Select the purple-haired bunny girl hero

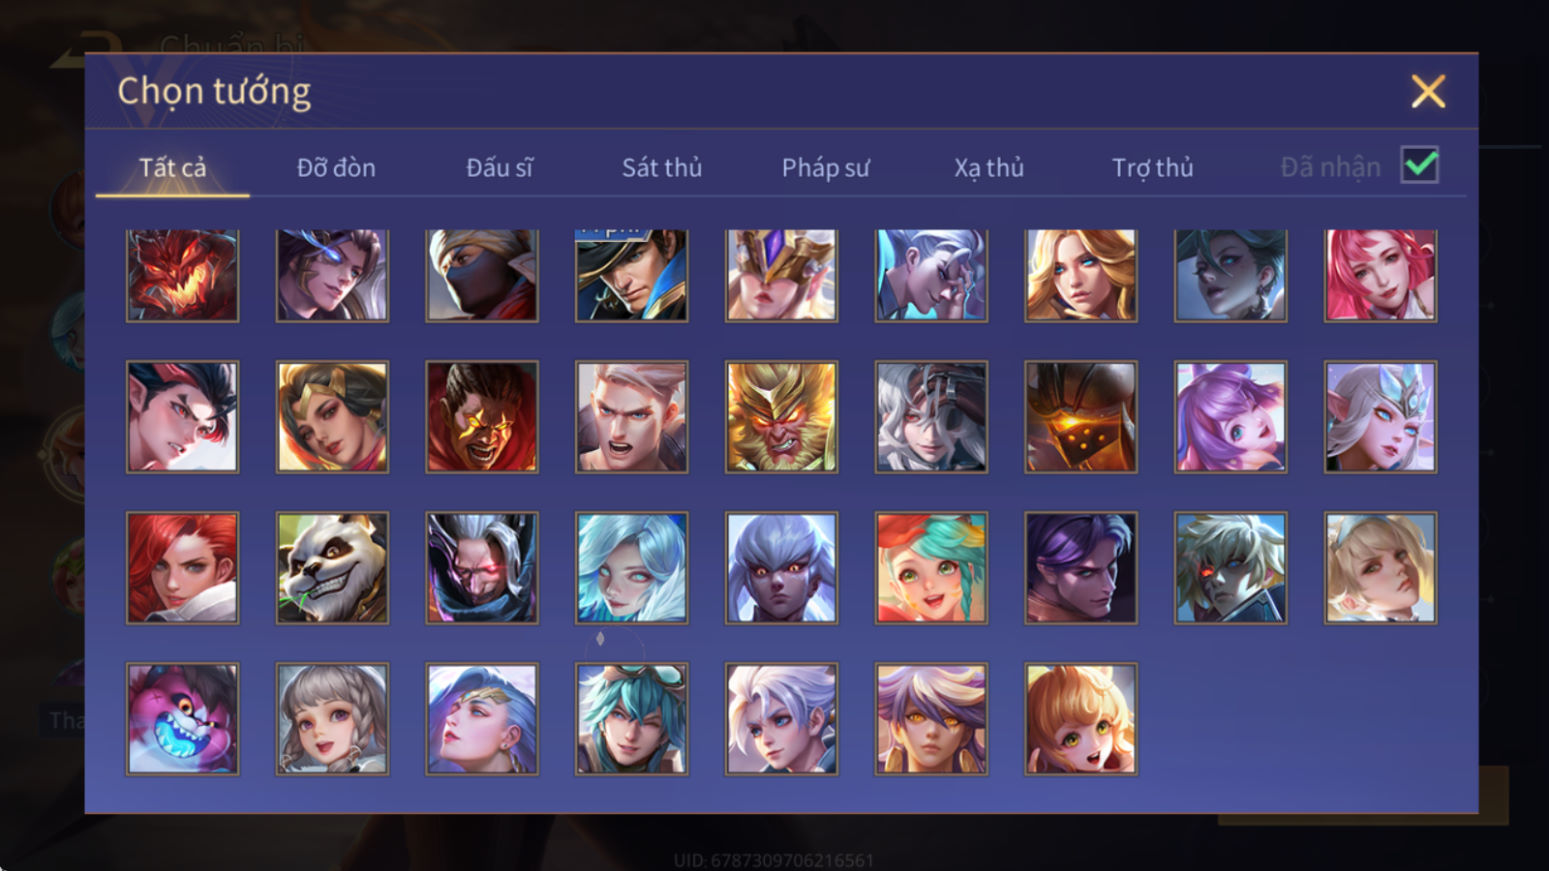pos(1230,416)
